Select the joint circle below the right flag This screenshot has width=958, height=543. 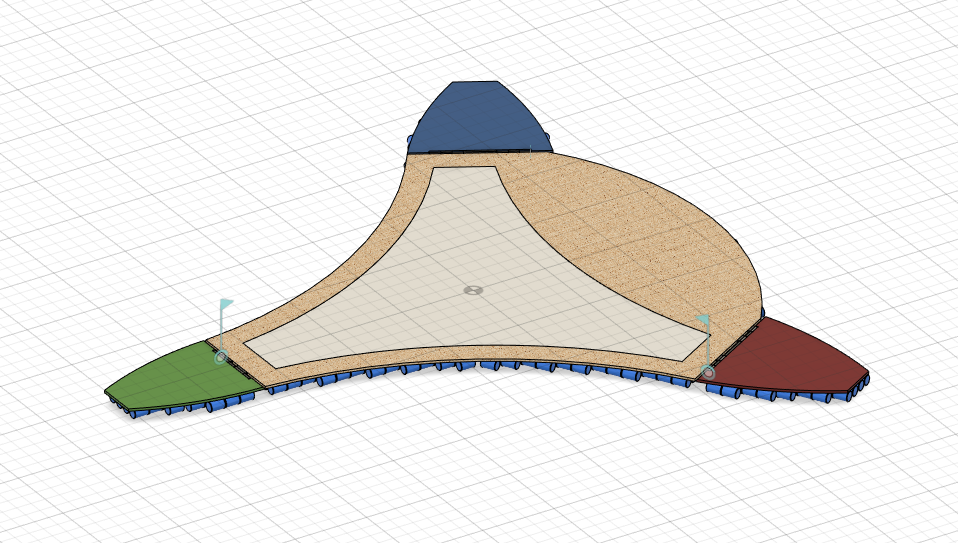(x=709, y=372)
